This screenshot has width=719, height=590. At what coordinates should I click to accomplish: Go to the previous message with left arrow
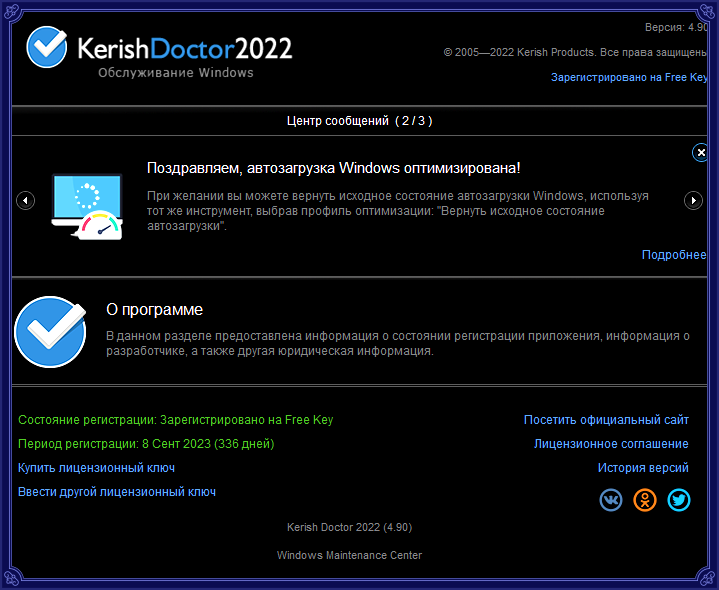(26, 200)
